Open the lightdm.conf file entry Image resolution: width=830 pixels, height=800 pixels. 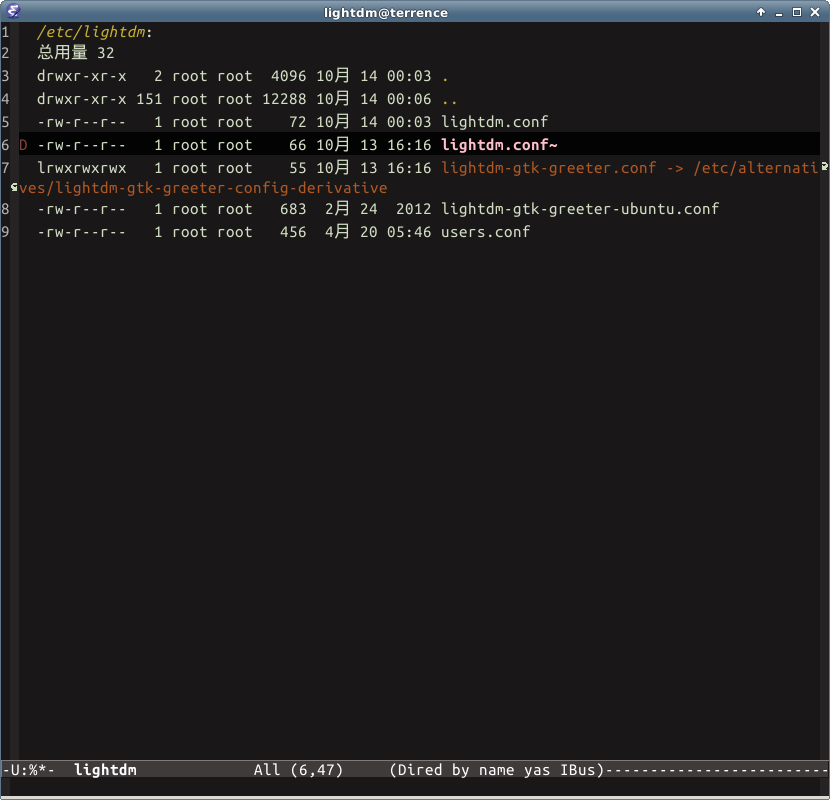tap(494, 122)
